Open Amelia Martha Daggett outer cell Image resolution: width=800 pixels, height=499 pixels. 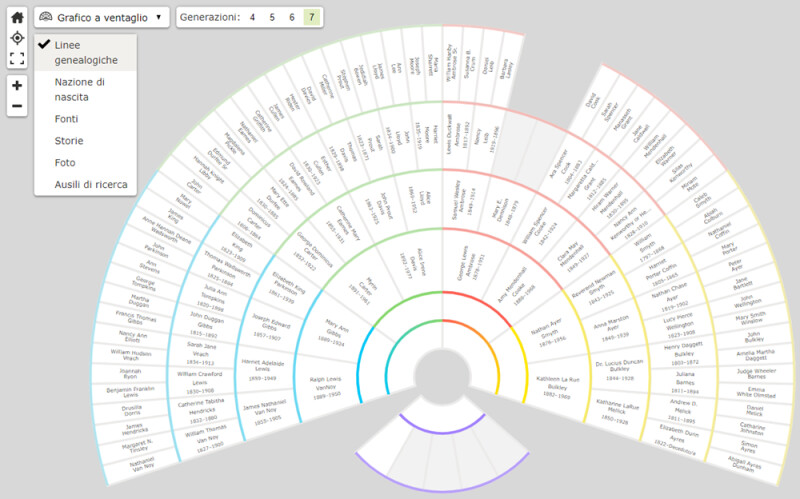click(x=755, y=355)
